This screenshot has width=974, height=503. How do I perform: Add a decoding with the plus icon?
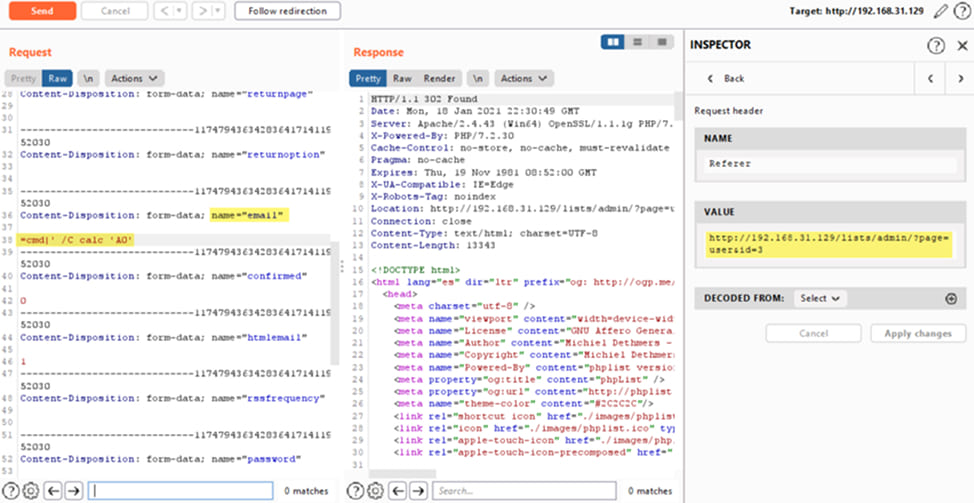pyautogui.click(x=951, y=298)
